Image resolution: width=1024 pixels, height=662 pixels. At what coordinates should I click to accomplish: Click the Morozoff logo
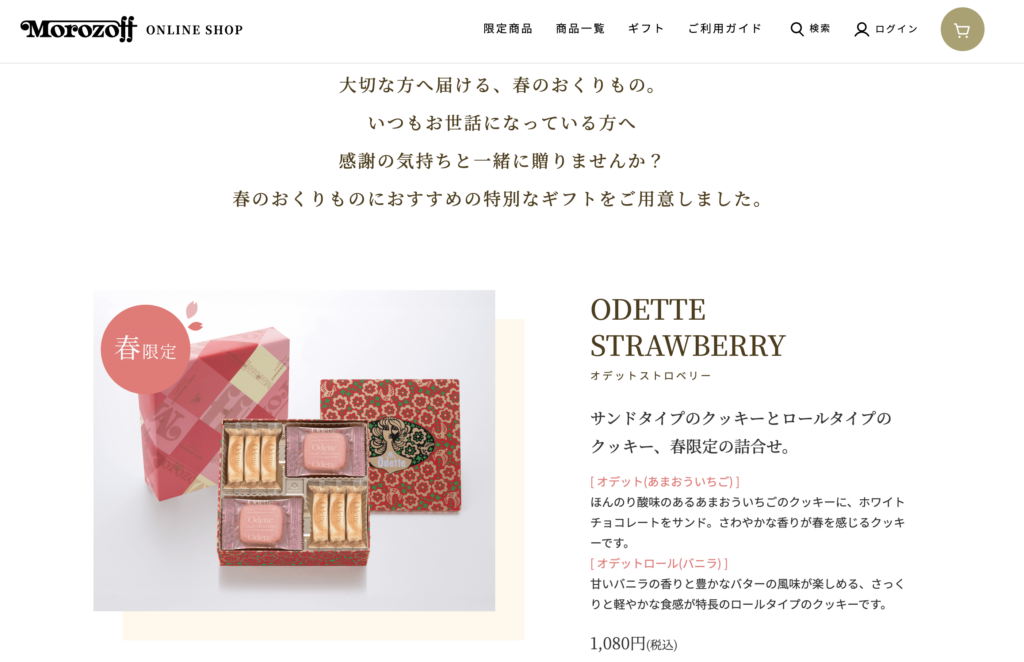tap(78, 29)
